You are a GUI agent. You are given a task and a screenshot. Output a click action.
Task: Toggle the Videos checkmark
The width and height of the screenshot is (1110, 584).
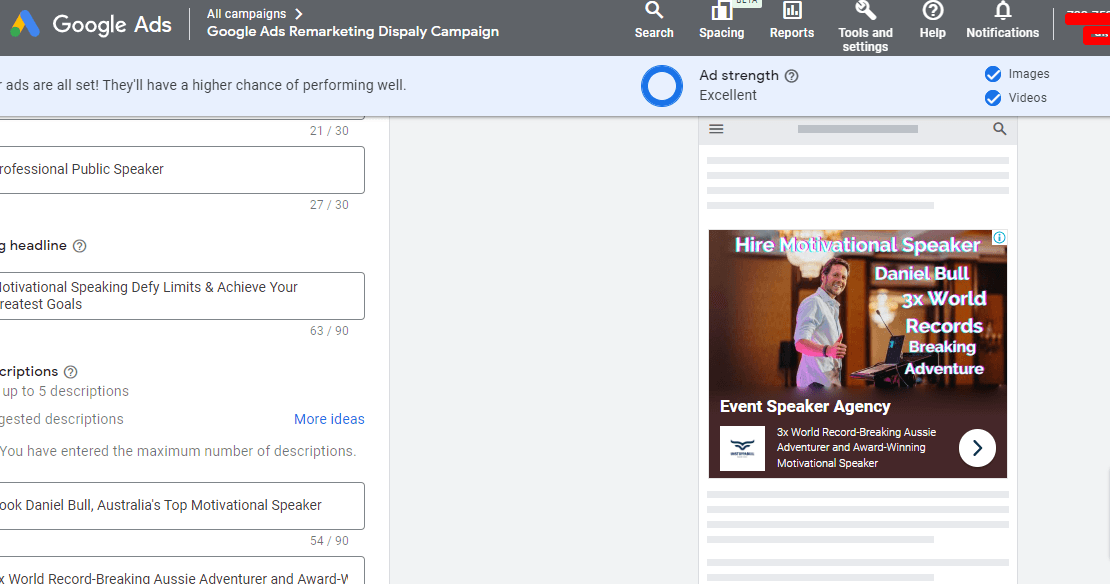[993, 98]
